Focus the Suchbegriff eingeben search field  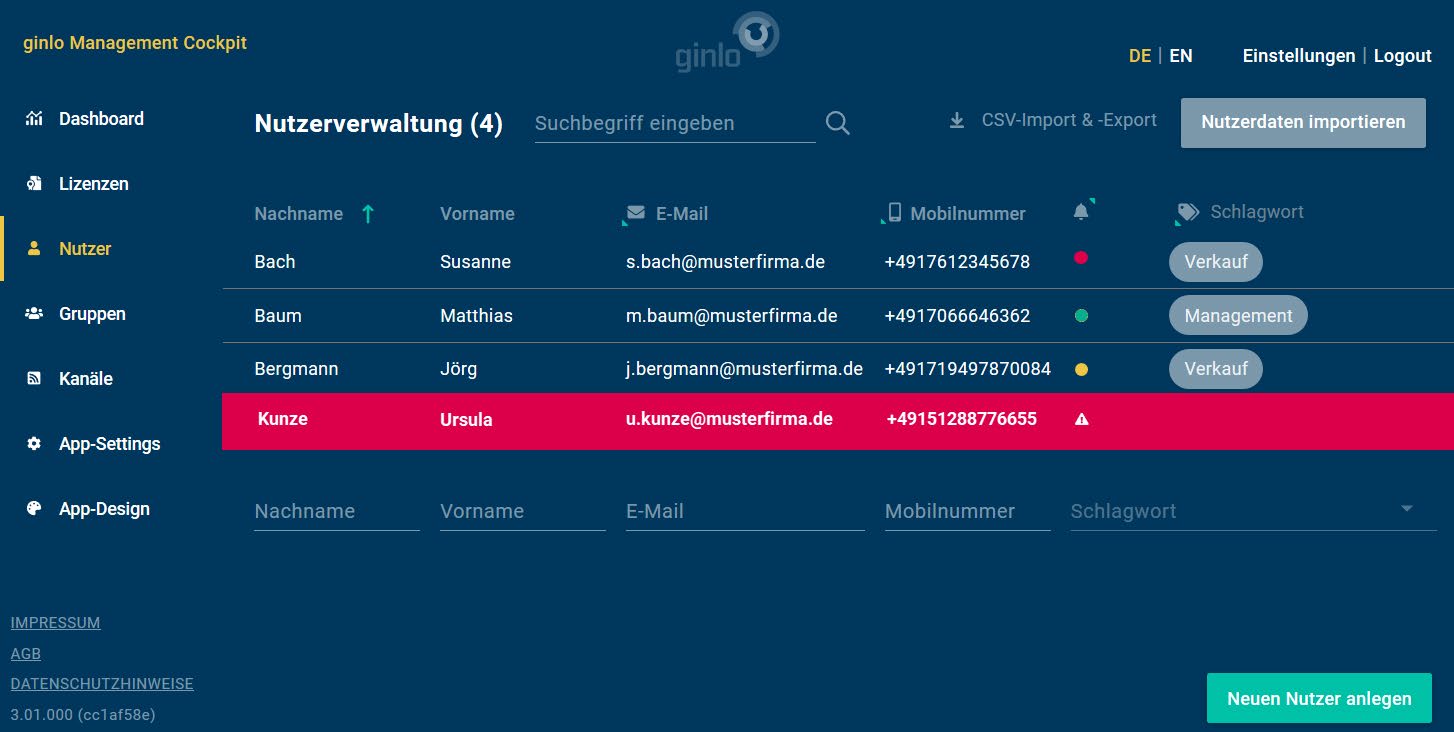tap(675, 124)
